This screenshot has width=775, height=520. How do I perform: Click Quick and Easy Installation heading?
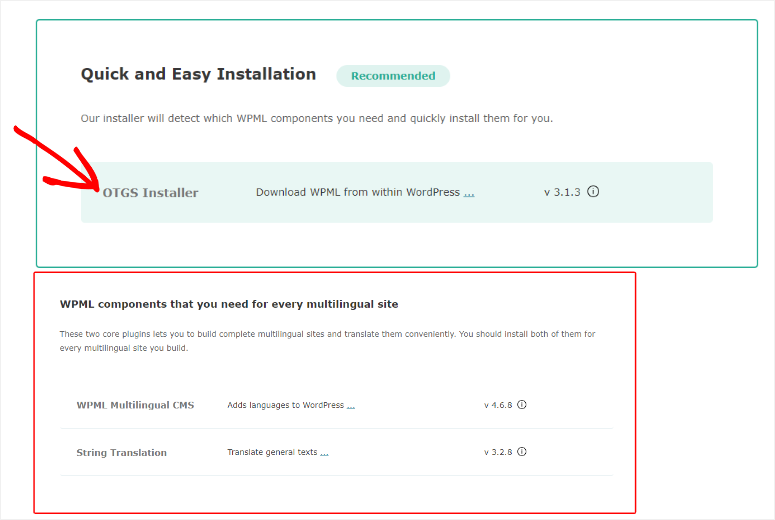point(198,74)
